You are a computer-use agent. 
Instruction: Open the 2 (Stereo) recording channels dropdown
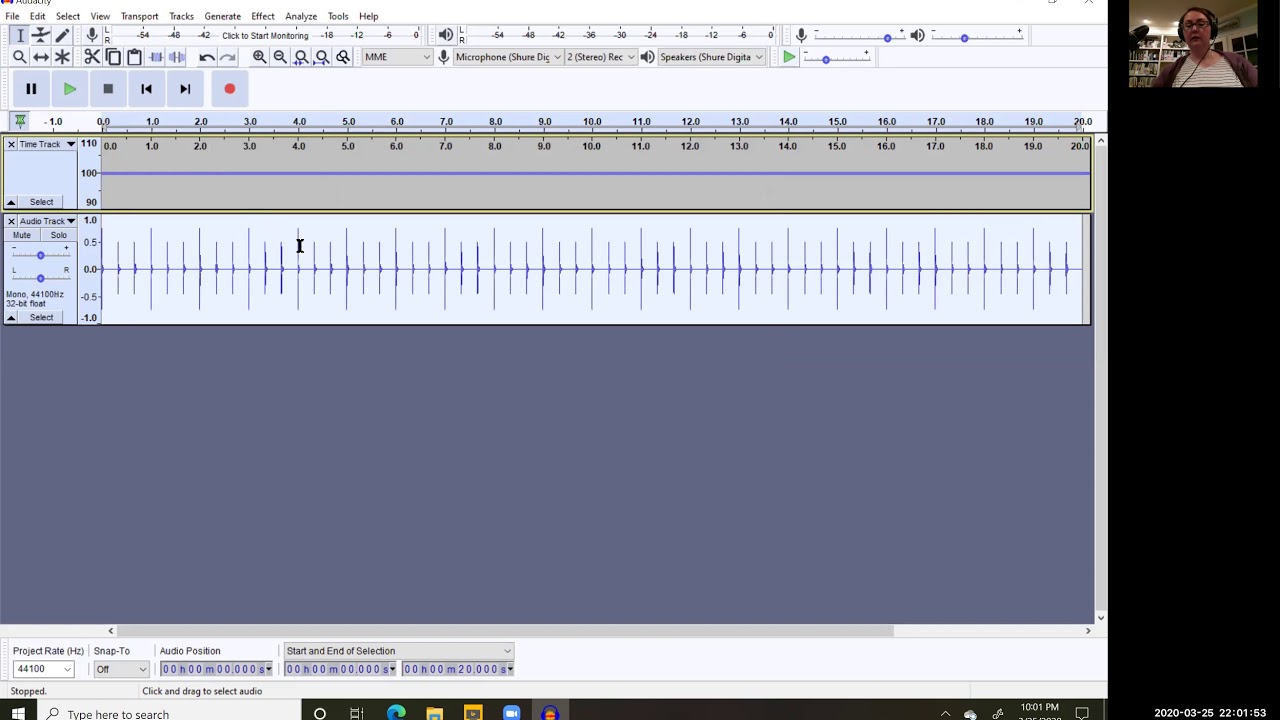click(x=601, y=57)
